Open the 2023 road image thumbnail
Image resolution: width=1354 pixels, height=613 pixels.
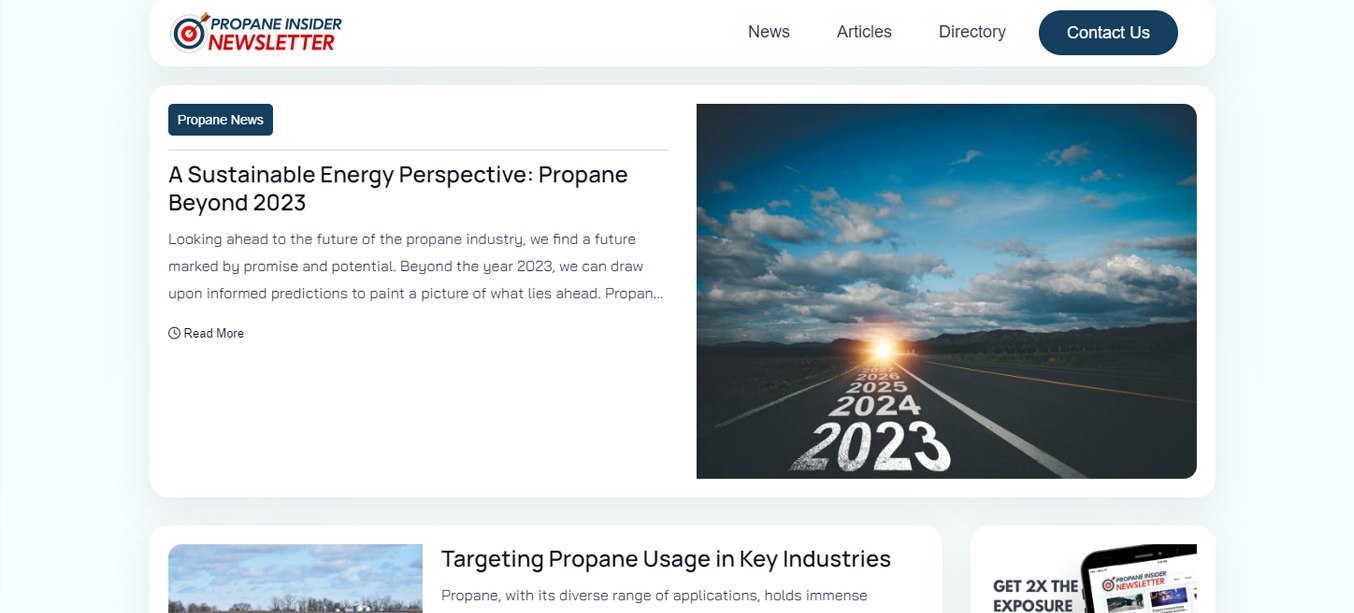[x=946, y=291]
